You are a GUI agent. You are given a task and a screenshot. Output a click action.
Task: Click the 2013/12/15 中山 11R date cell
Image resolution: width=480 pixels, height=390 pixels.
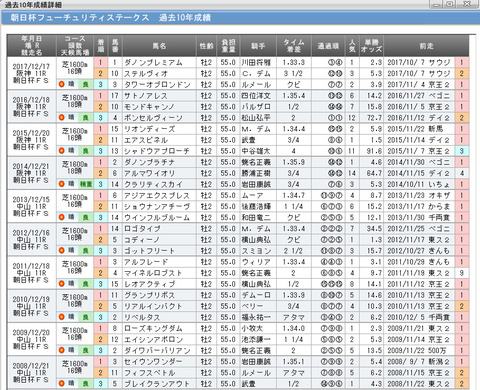coord(31,206)
